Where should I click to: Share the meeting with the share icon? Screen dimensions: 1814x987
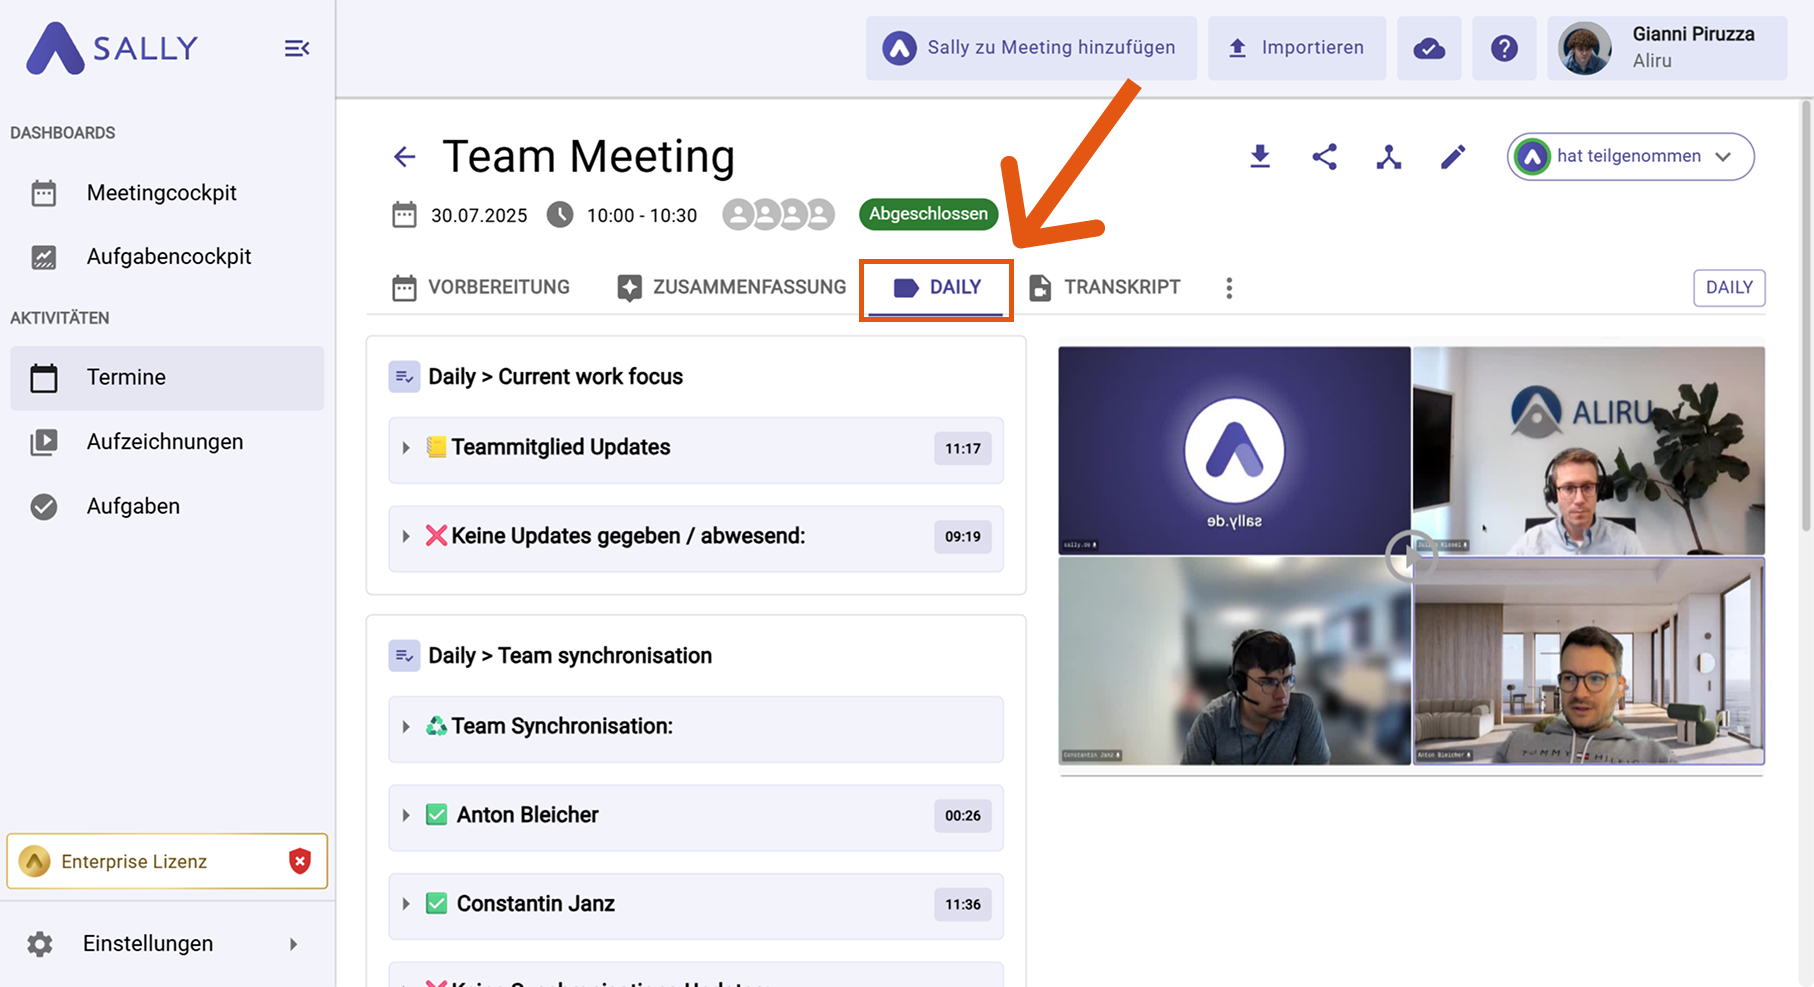point(1324,156)
